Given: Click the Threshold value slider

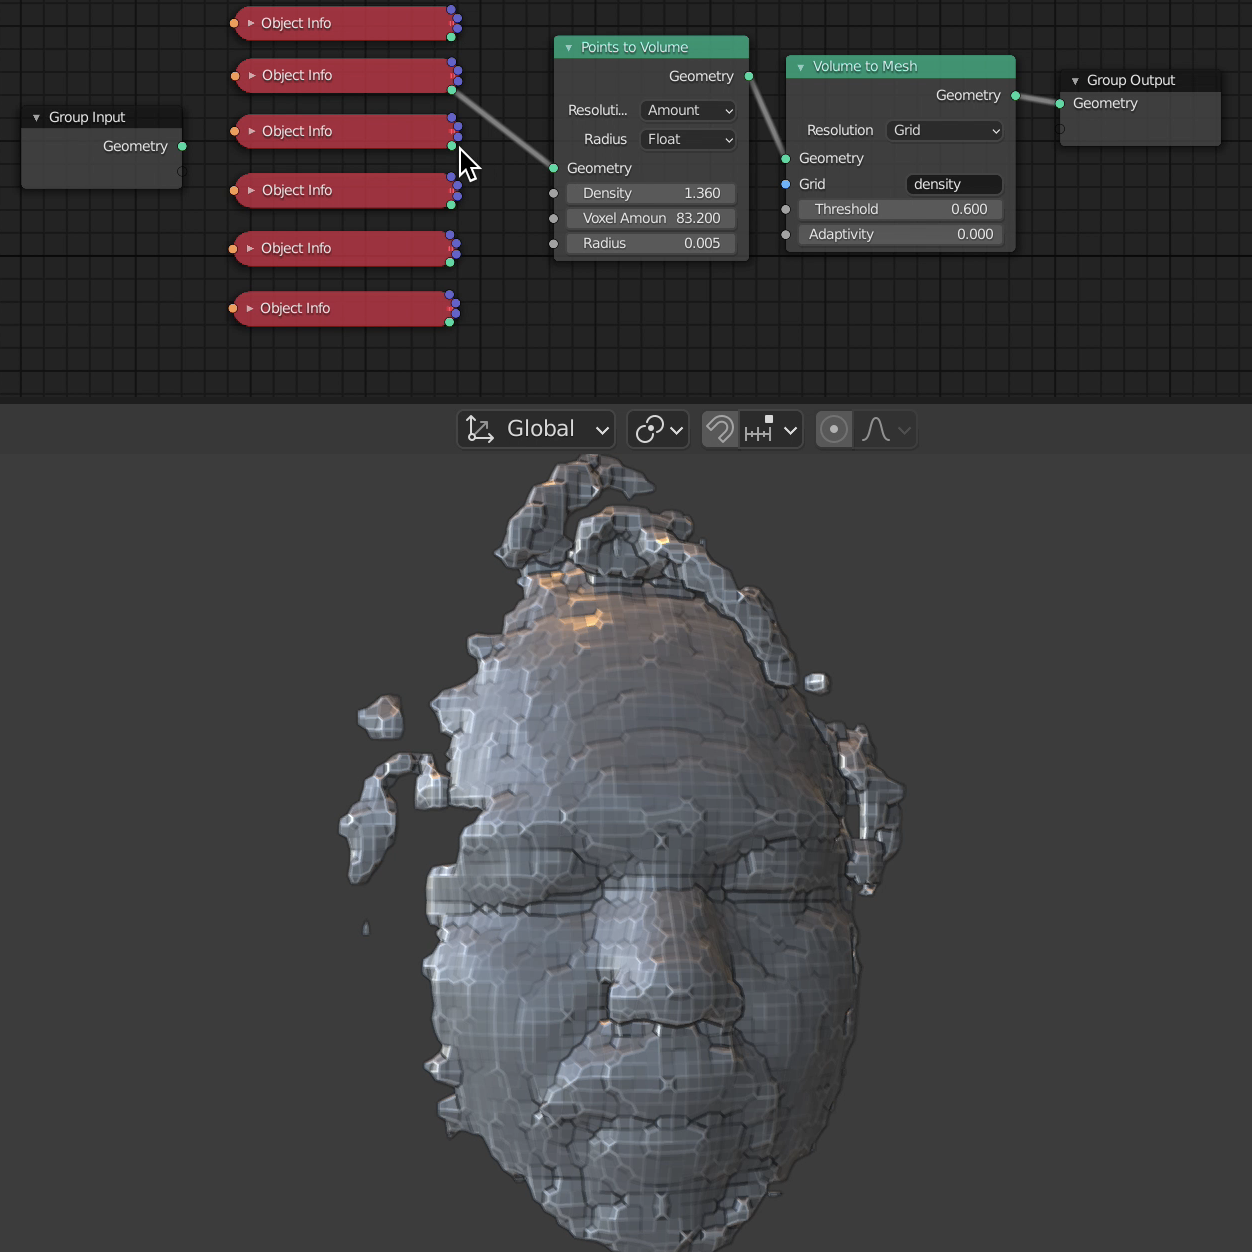Looking at the screenshot, I should [x=900, y=210].
